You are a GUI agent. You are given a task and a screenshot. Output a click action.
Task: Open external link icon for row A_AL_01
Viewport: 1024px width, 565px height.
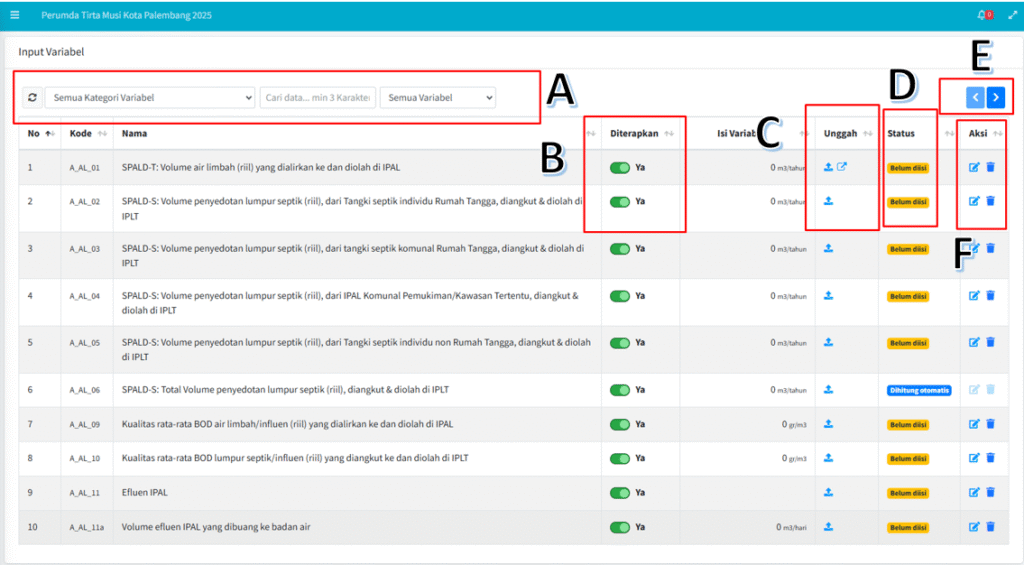tap(841, 167)
